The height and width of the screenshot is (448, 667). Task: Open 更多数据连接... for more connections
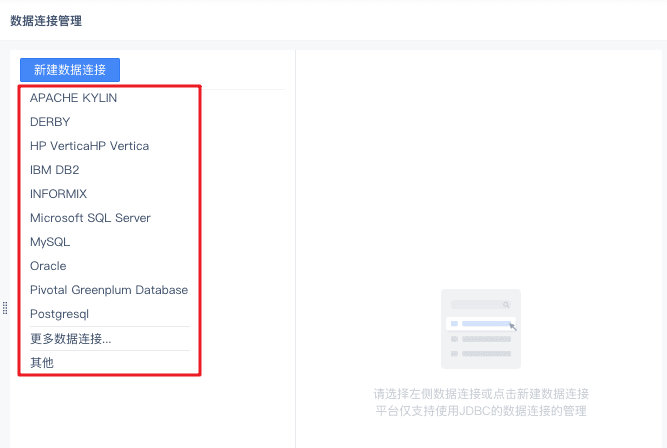pos(71,339)
